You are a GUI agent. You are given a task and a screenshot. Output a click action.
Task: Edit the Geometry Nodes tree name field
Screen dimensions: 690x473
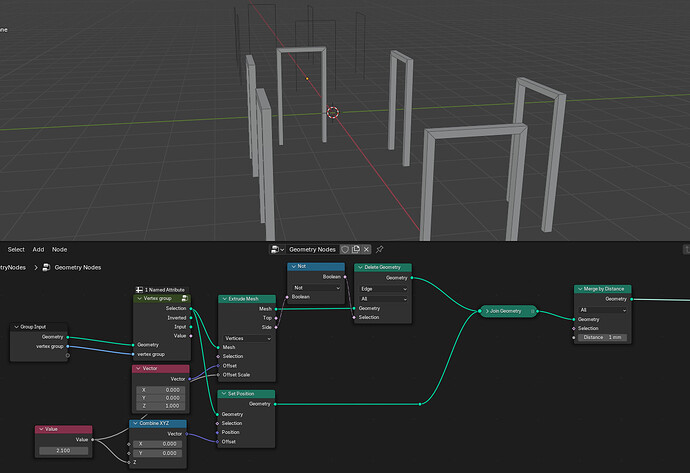pos(312,249)
